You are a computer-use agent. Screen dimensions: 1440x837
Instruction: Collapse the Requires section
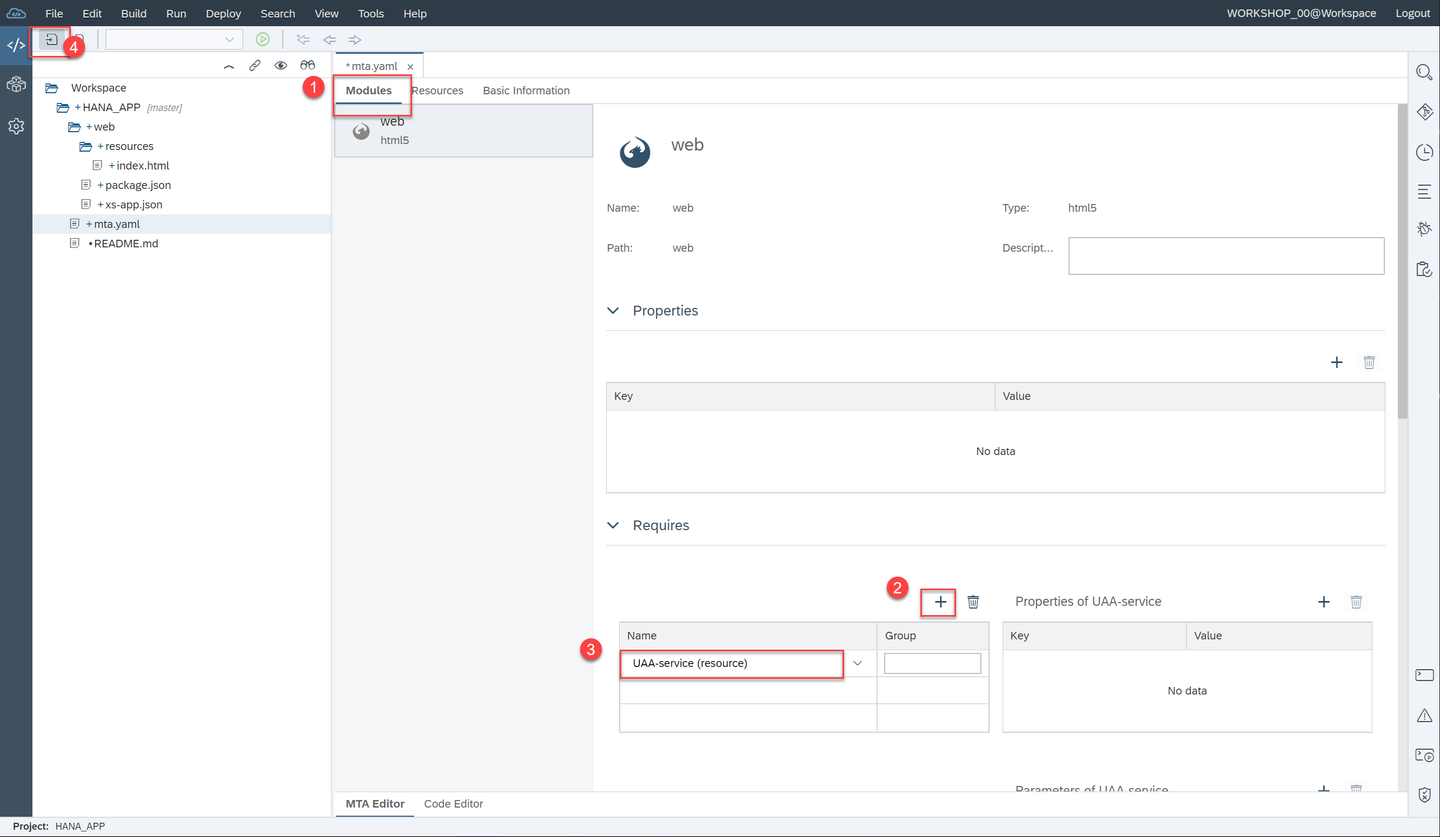614,525
